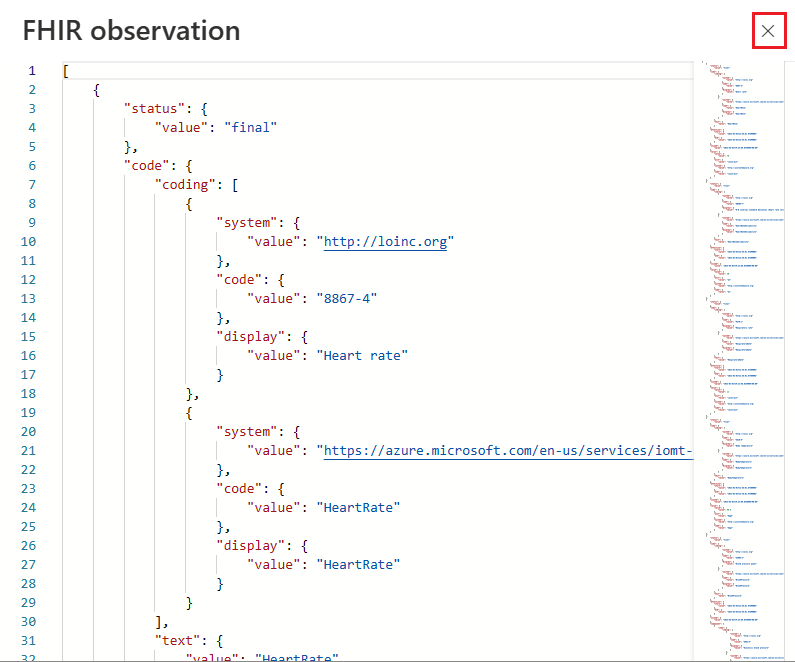Click the "text" key on line 31
The image size is (795, 662).
177,641
